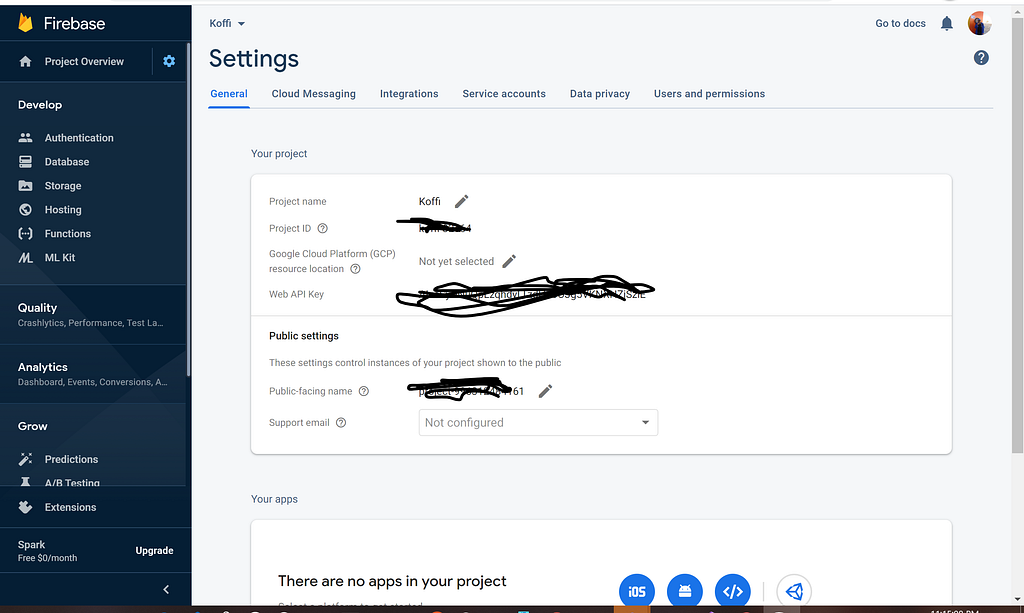This screenshot has height=613, width=1024.
Task: Click the Go to docs link
Action: 900,24
